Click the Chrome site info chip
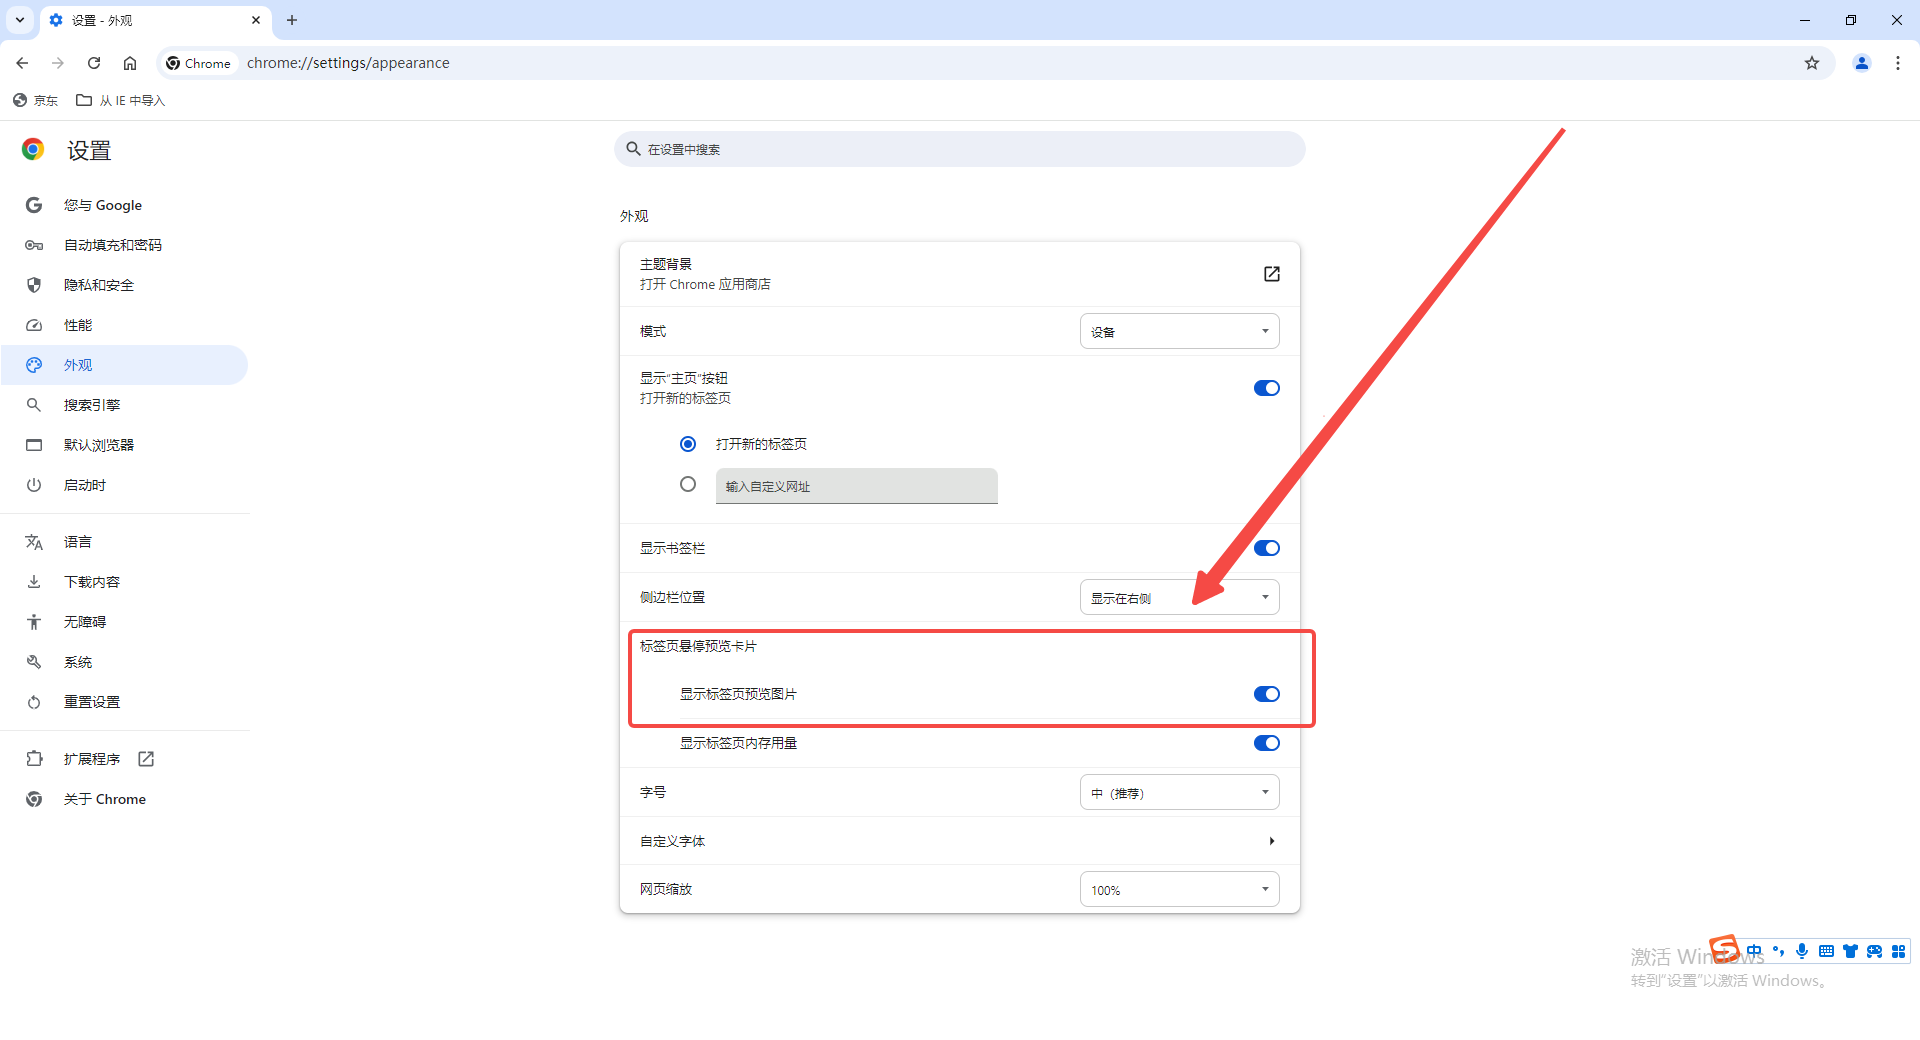This screenshot has height=1040, width=1920. [199, 63]
